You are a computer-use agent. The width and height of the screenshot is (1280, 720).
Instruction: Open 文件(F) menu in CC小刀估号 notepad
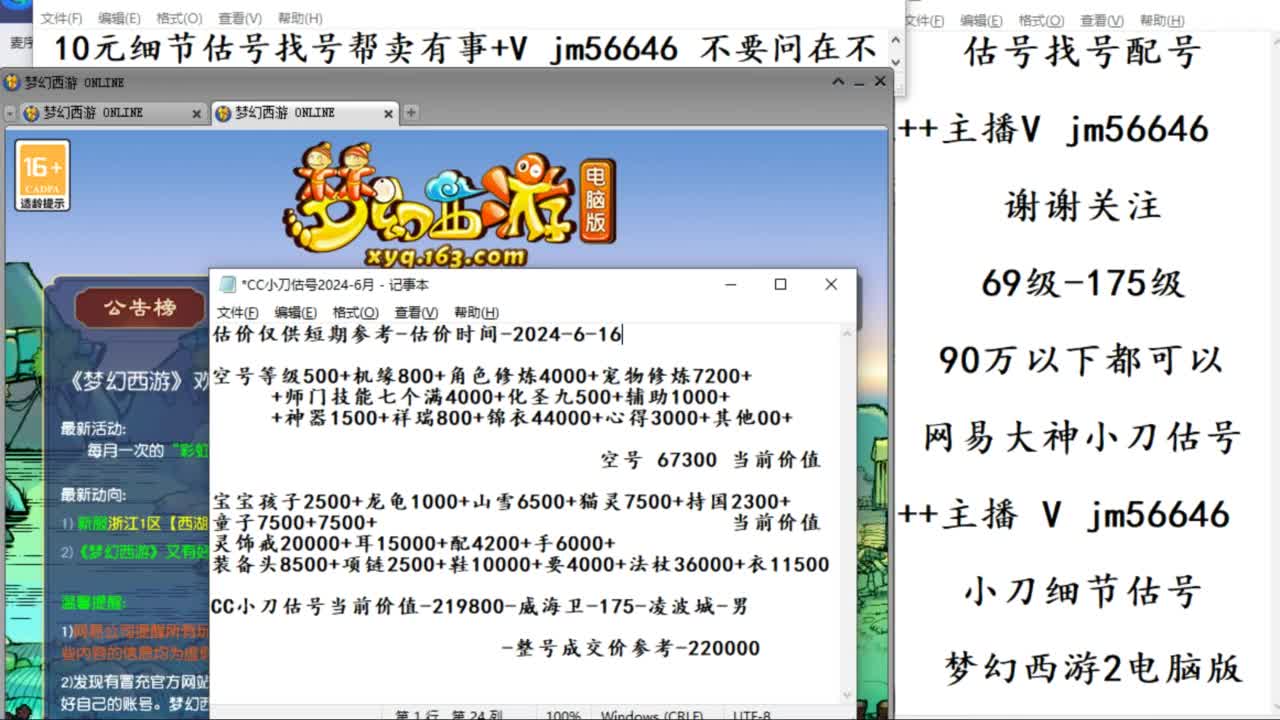pos(237,313)
